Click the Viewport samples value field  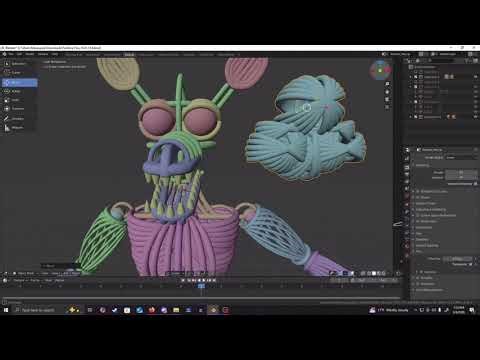[461, 178]
